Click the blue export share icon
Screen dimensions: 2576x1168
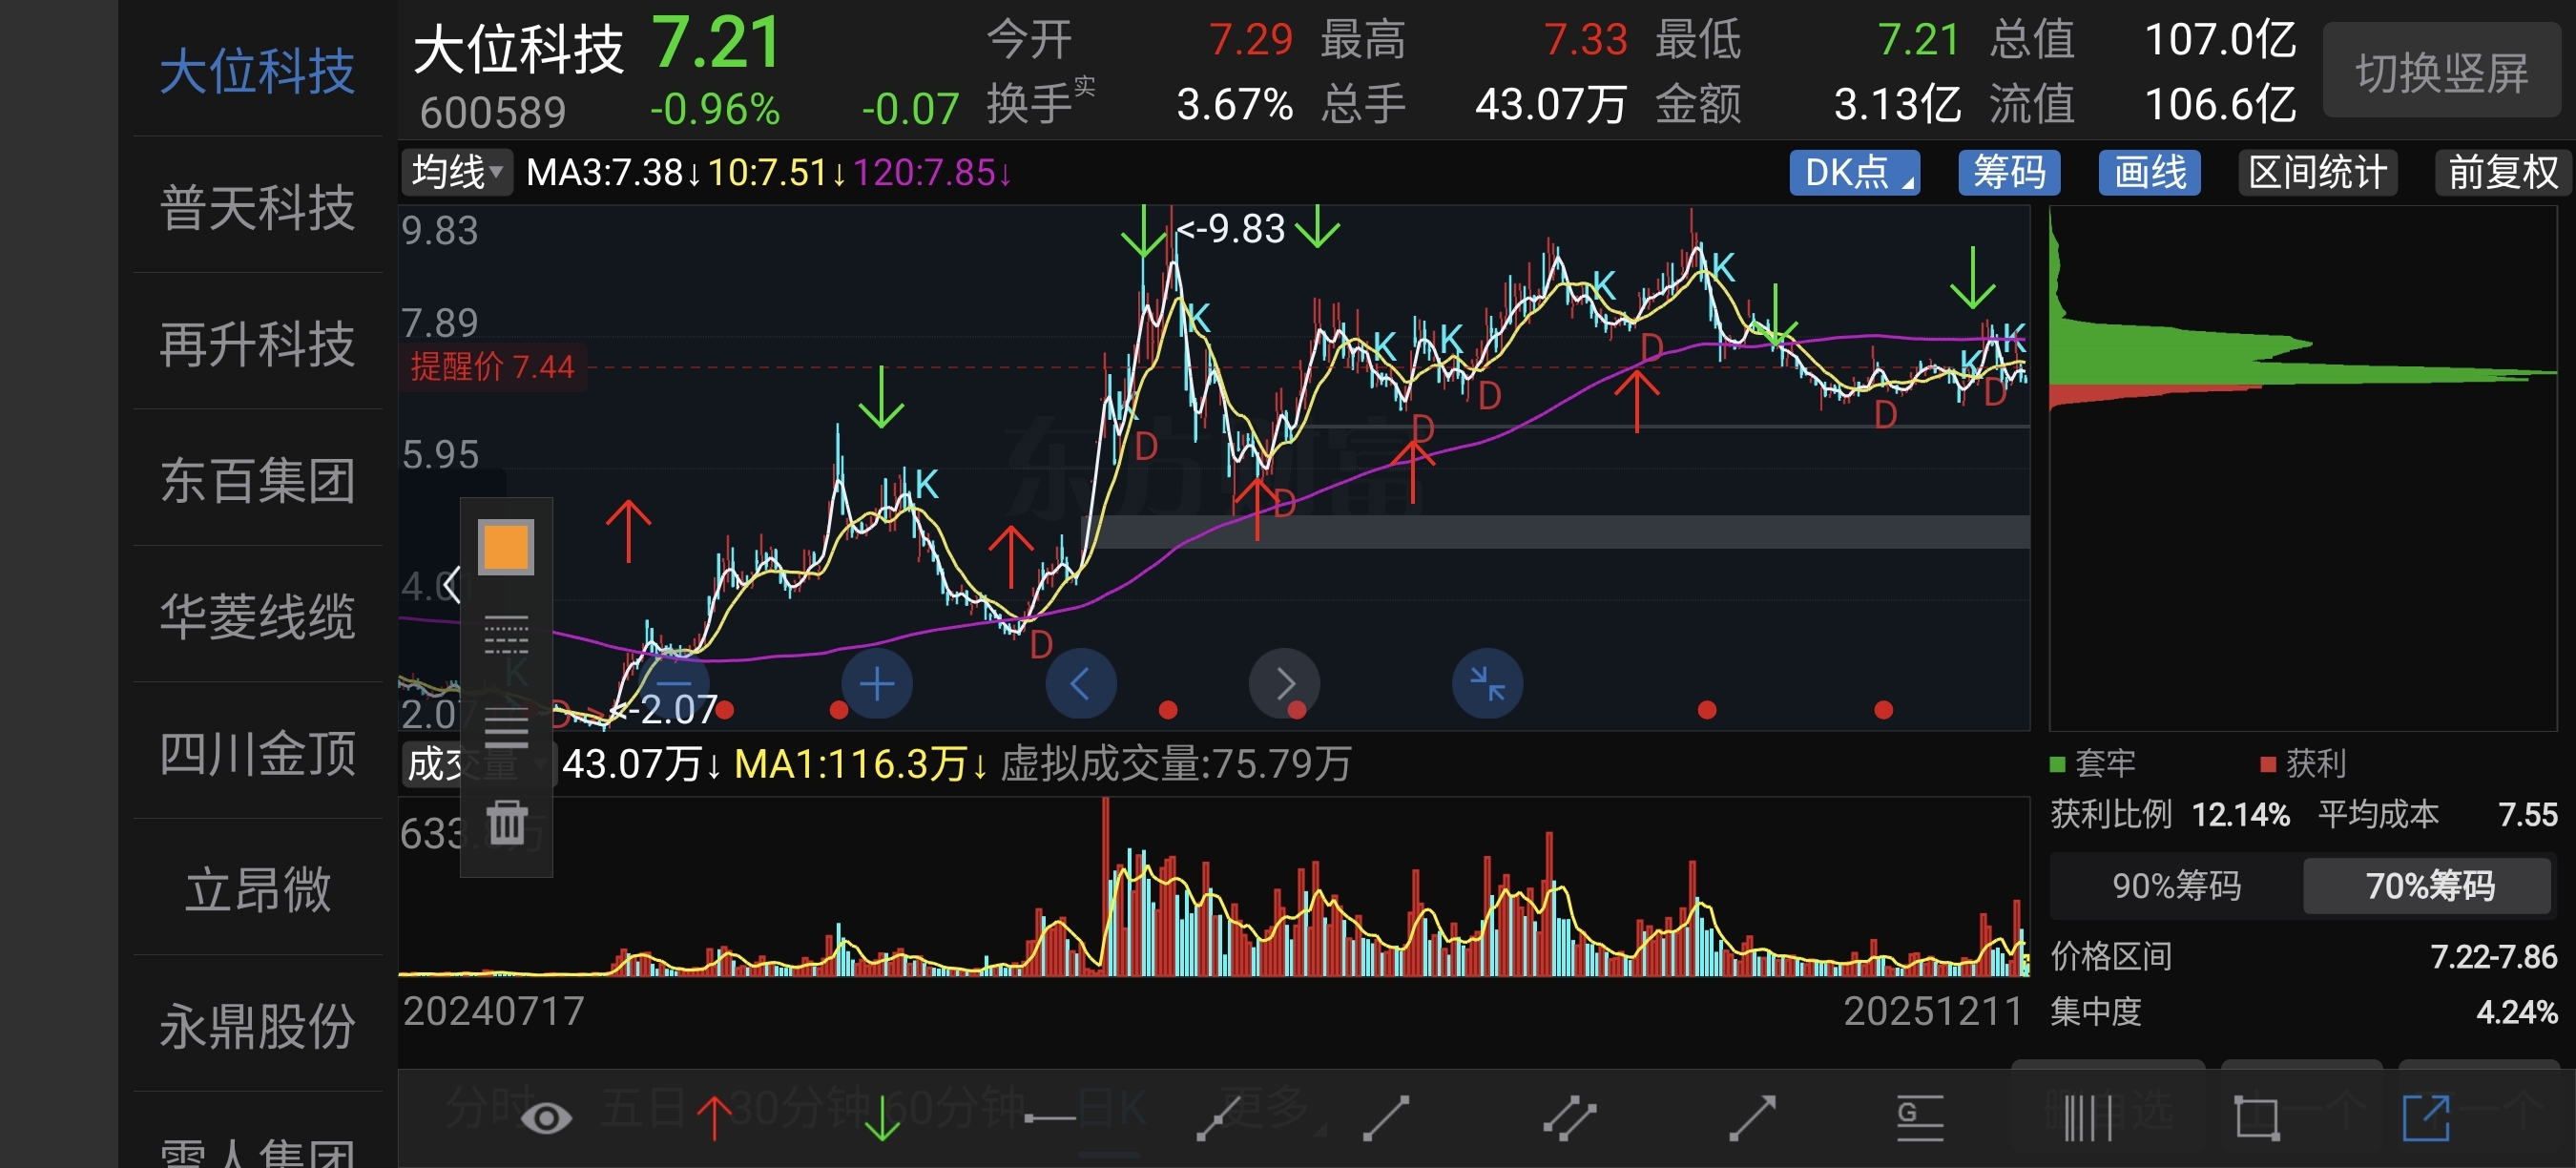coord(2426,1117)
